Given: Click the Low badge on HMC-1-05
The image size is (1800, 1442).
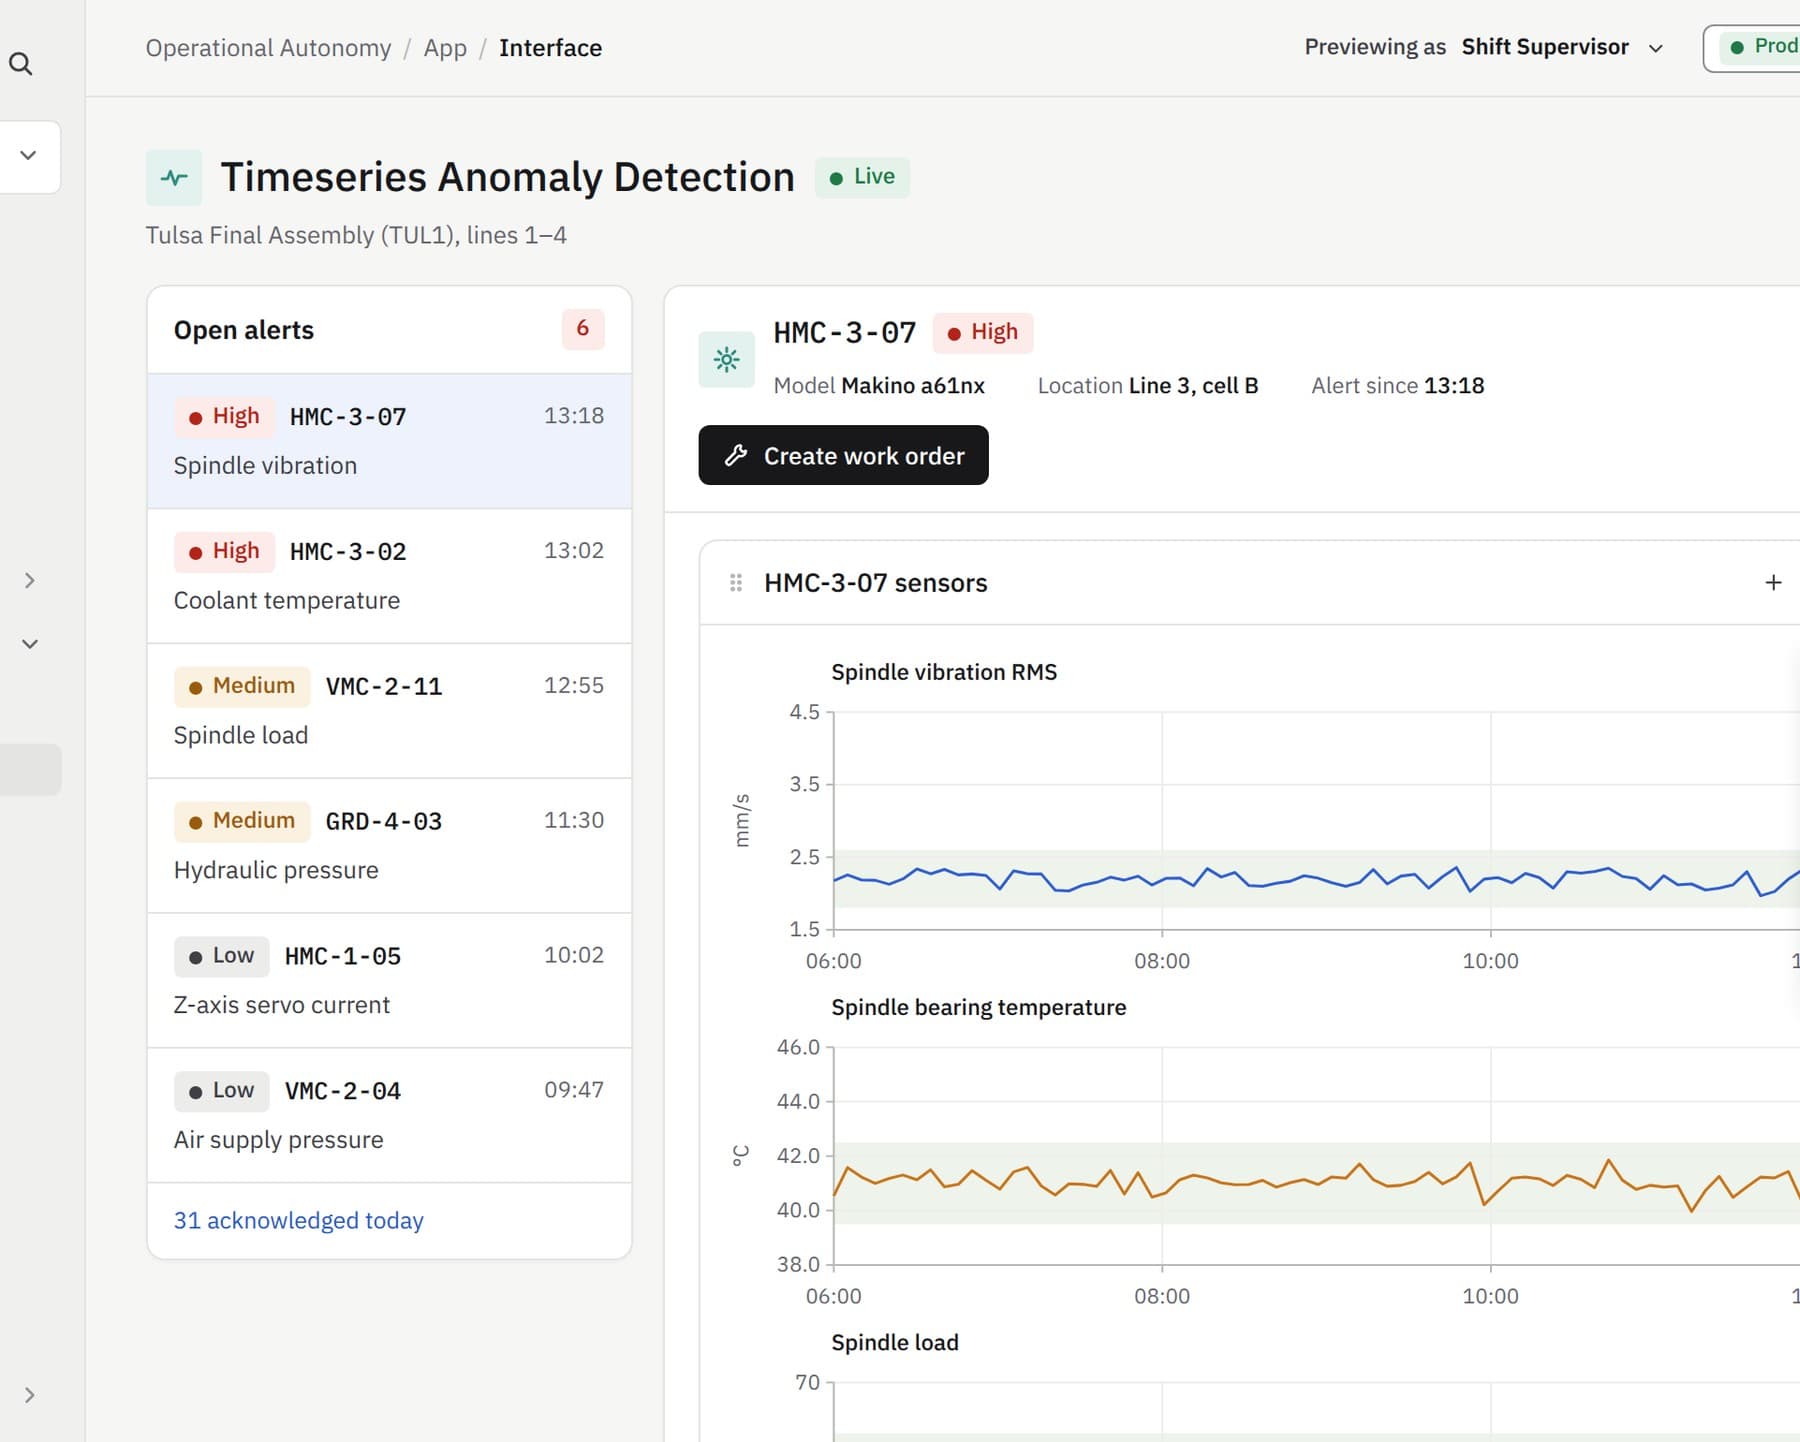Looking at the screenshot, I should (x=222, y=956).
